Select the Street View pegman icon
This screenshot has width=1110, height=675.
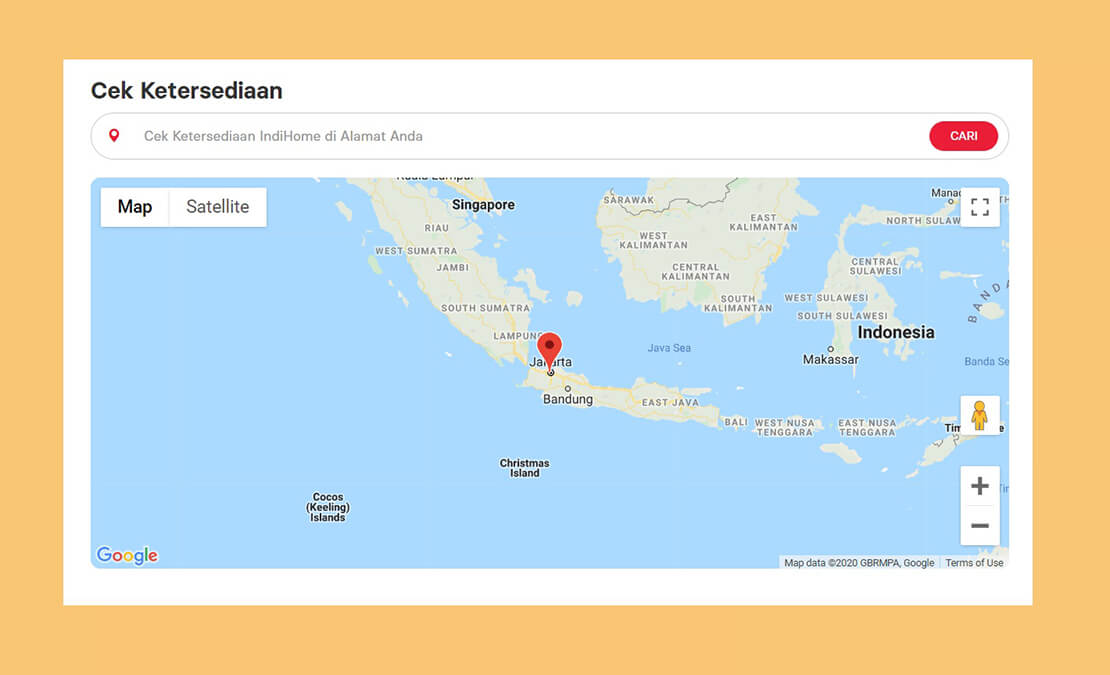980,415
